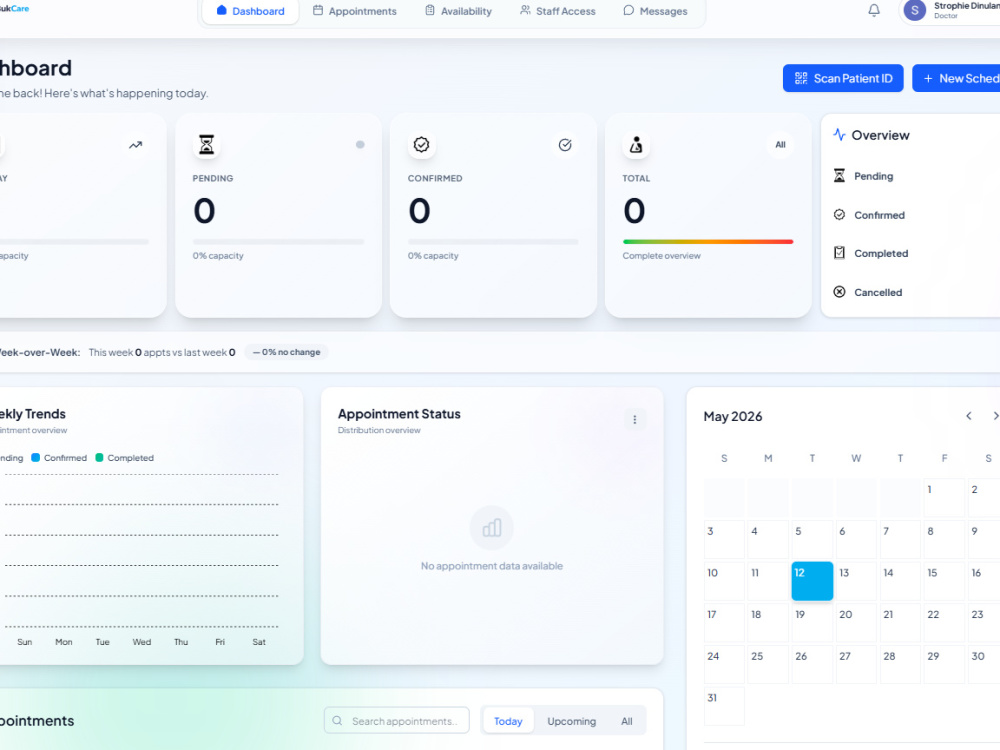This screenshot has width=1000, height=750.
Task: Click the notification bell icon
Action: [x=874, y=10]
